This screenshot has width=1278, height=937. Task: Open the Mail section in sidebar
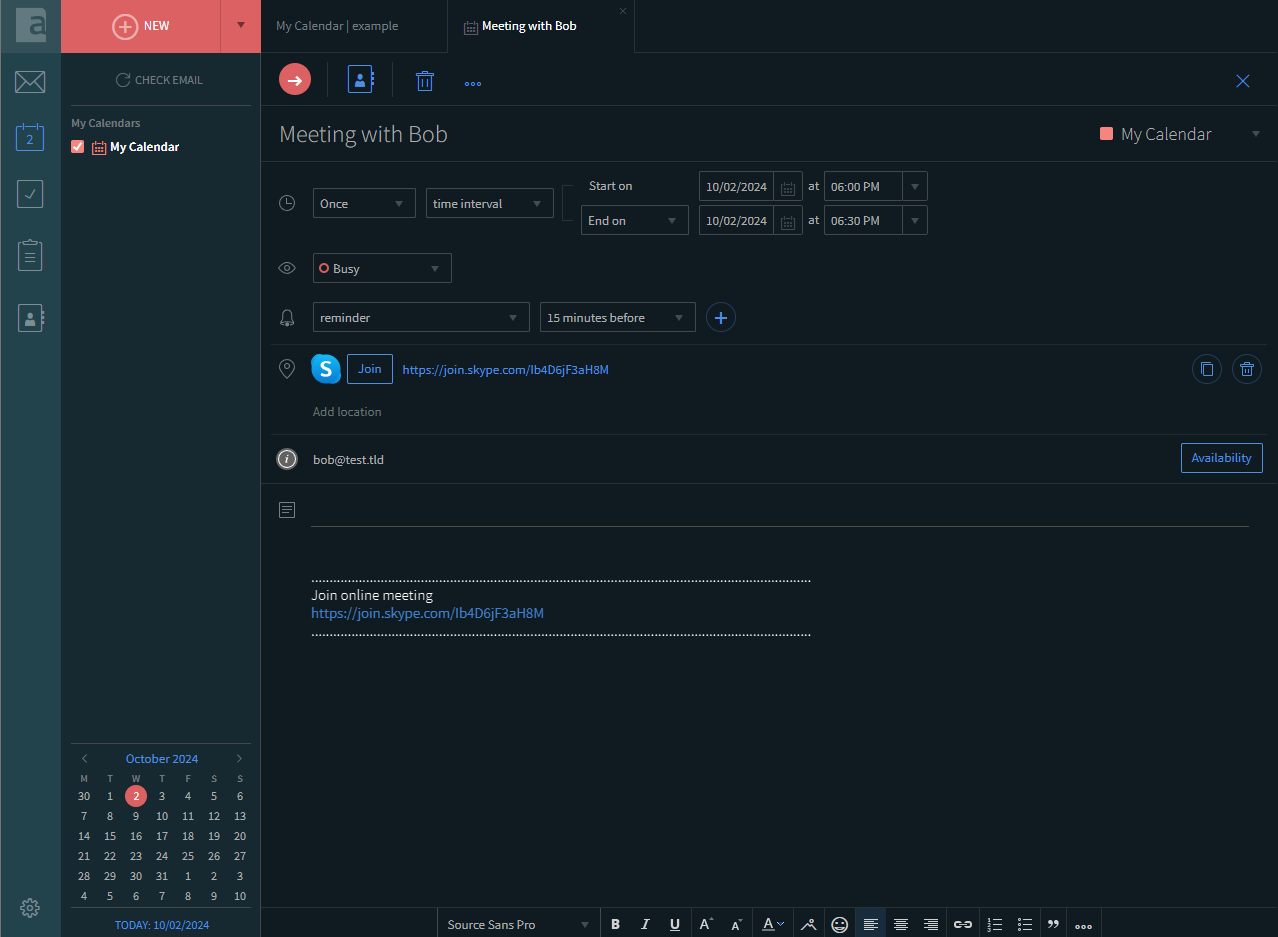coord(30,82)
